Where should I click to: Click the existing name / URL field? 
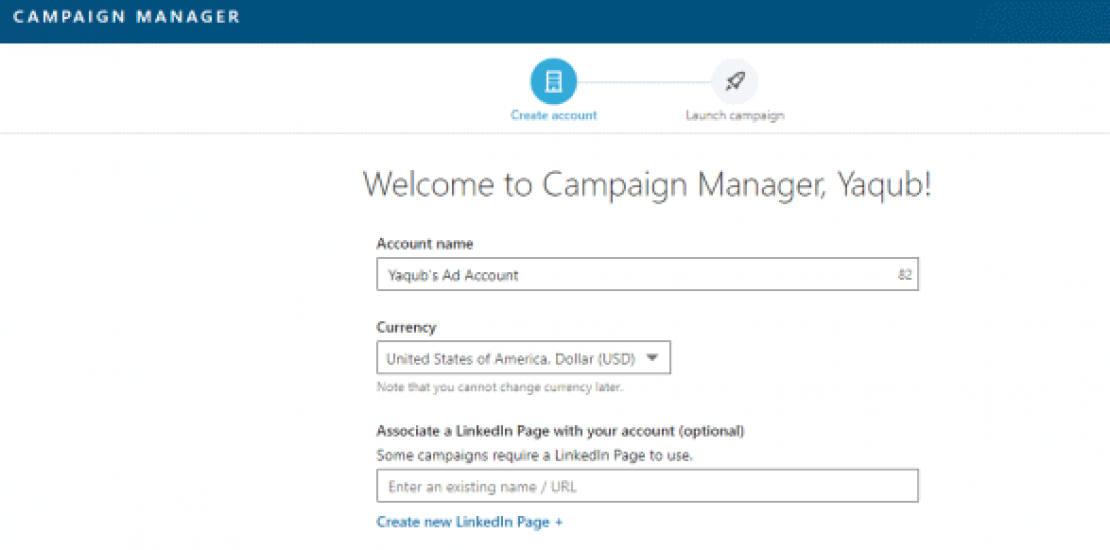coord(646,487)
